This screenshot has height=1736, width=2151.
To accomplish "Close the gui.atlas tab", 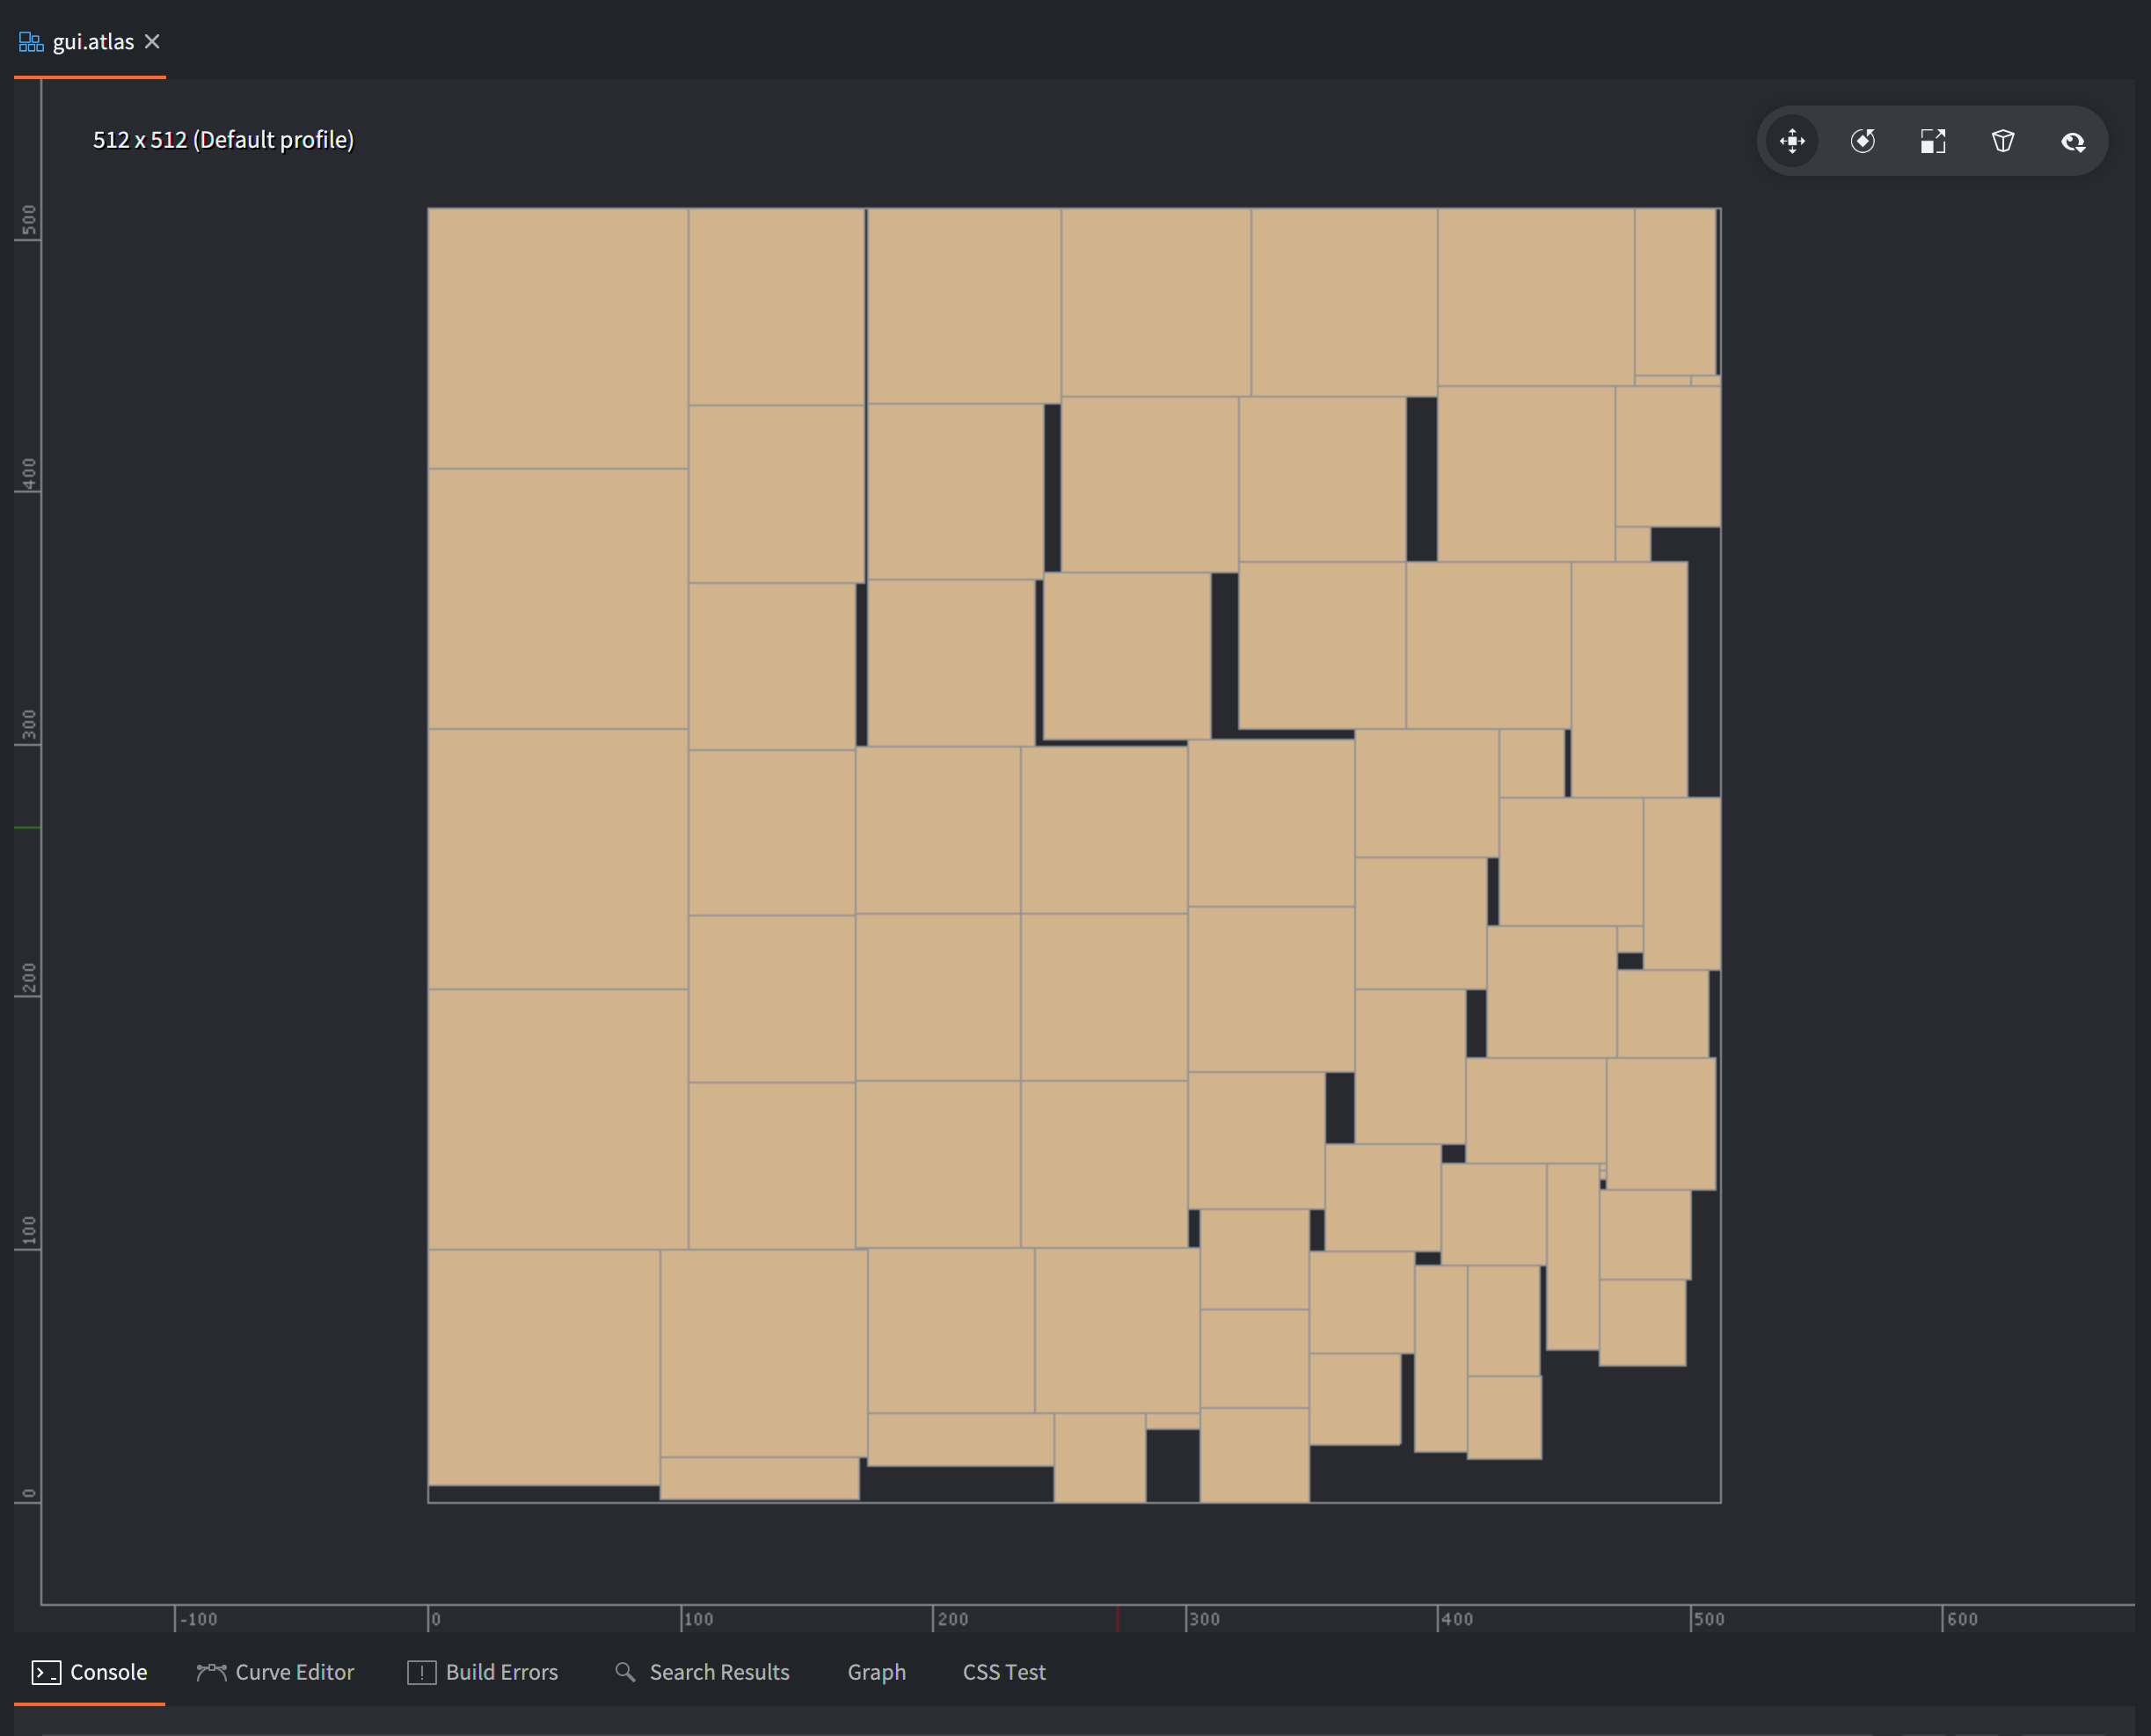I will [x=152, y=41].
